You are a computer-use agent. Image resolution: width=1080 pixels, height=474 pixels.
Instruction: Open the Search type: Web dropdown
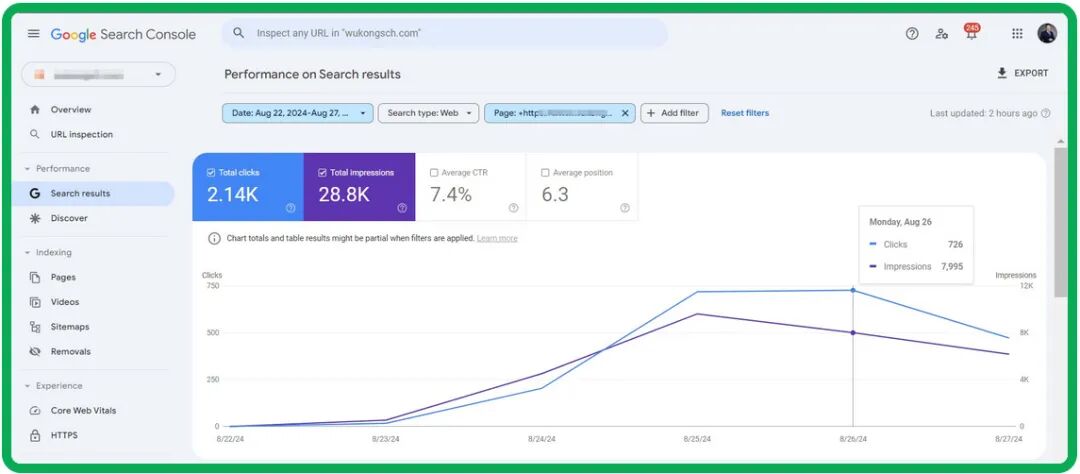(x=427, y=113)
